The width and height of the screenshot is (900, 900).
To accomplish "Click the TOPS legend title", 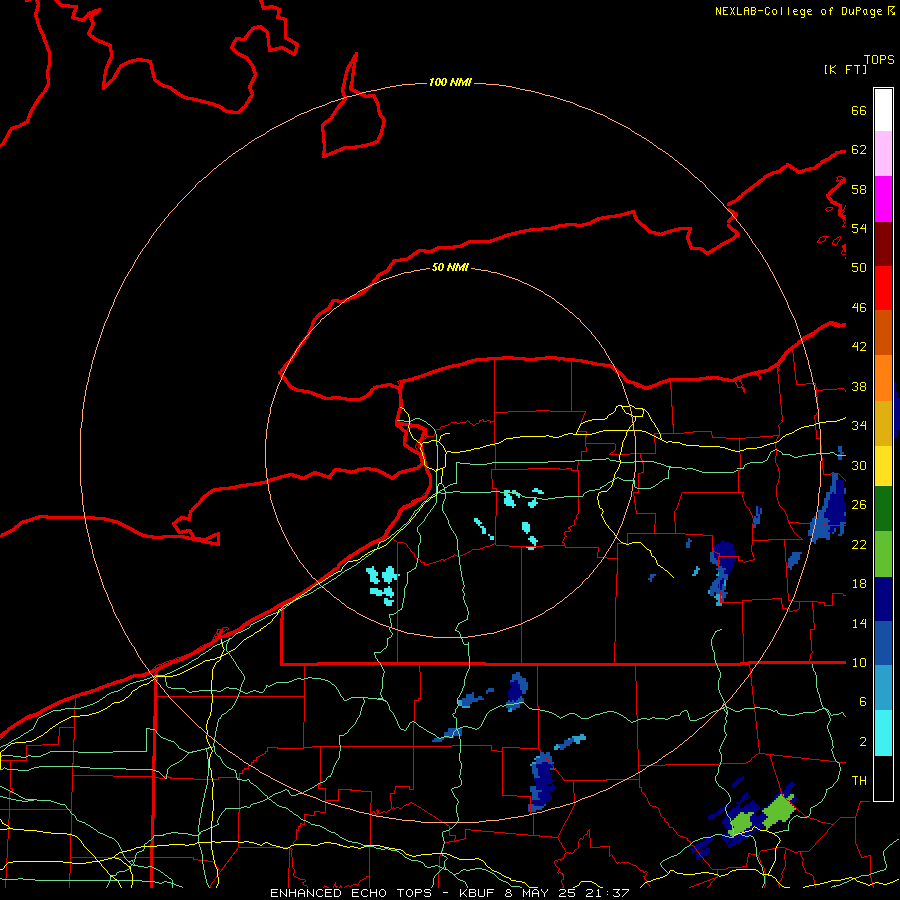I will [879, 60].
